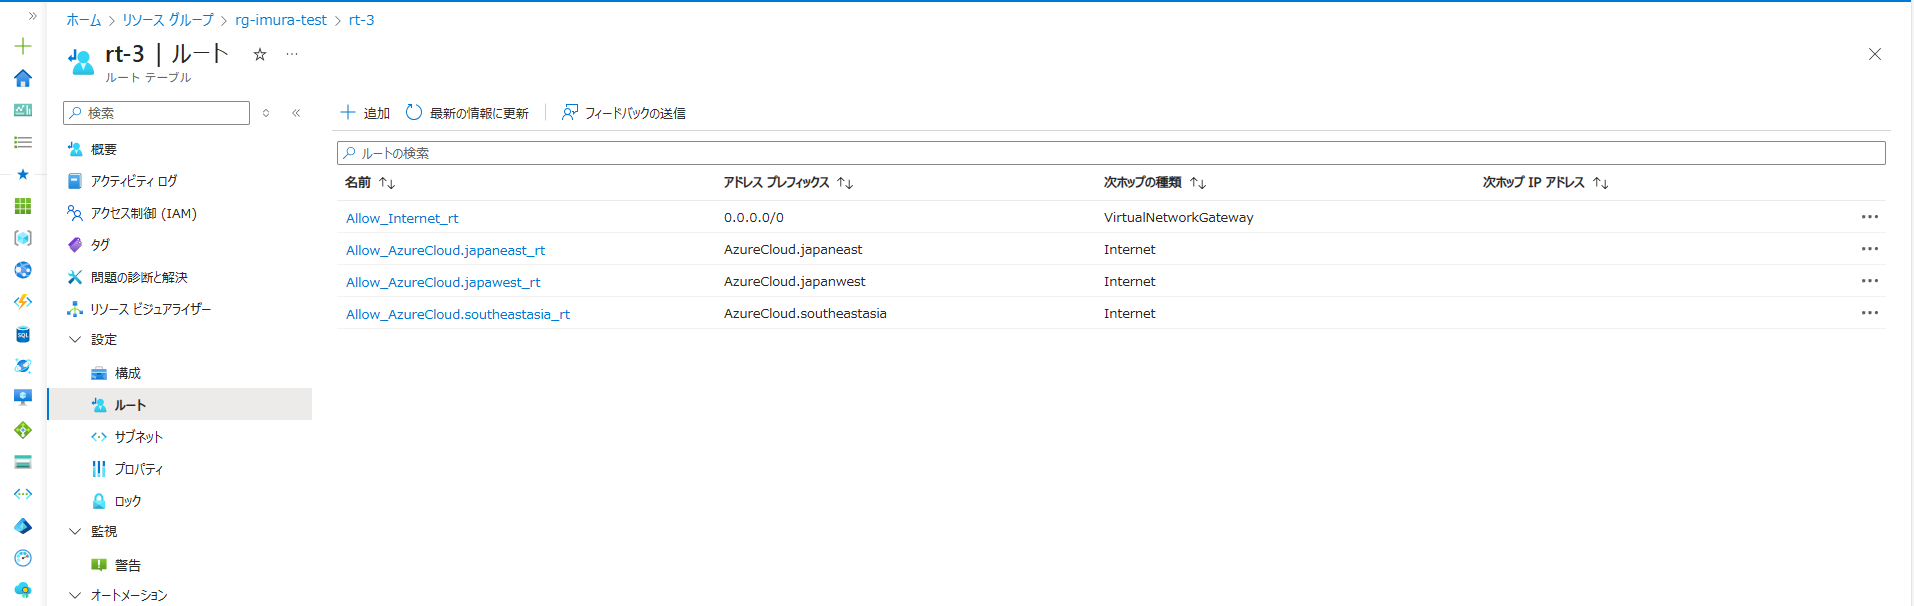Go to Home via the house icon
Image resolution: width=1914 pixels, height=606 pixels.
coord(23,78)
